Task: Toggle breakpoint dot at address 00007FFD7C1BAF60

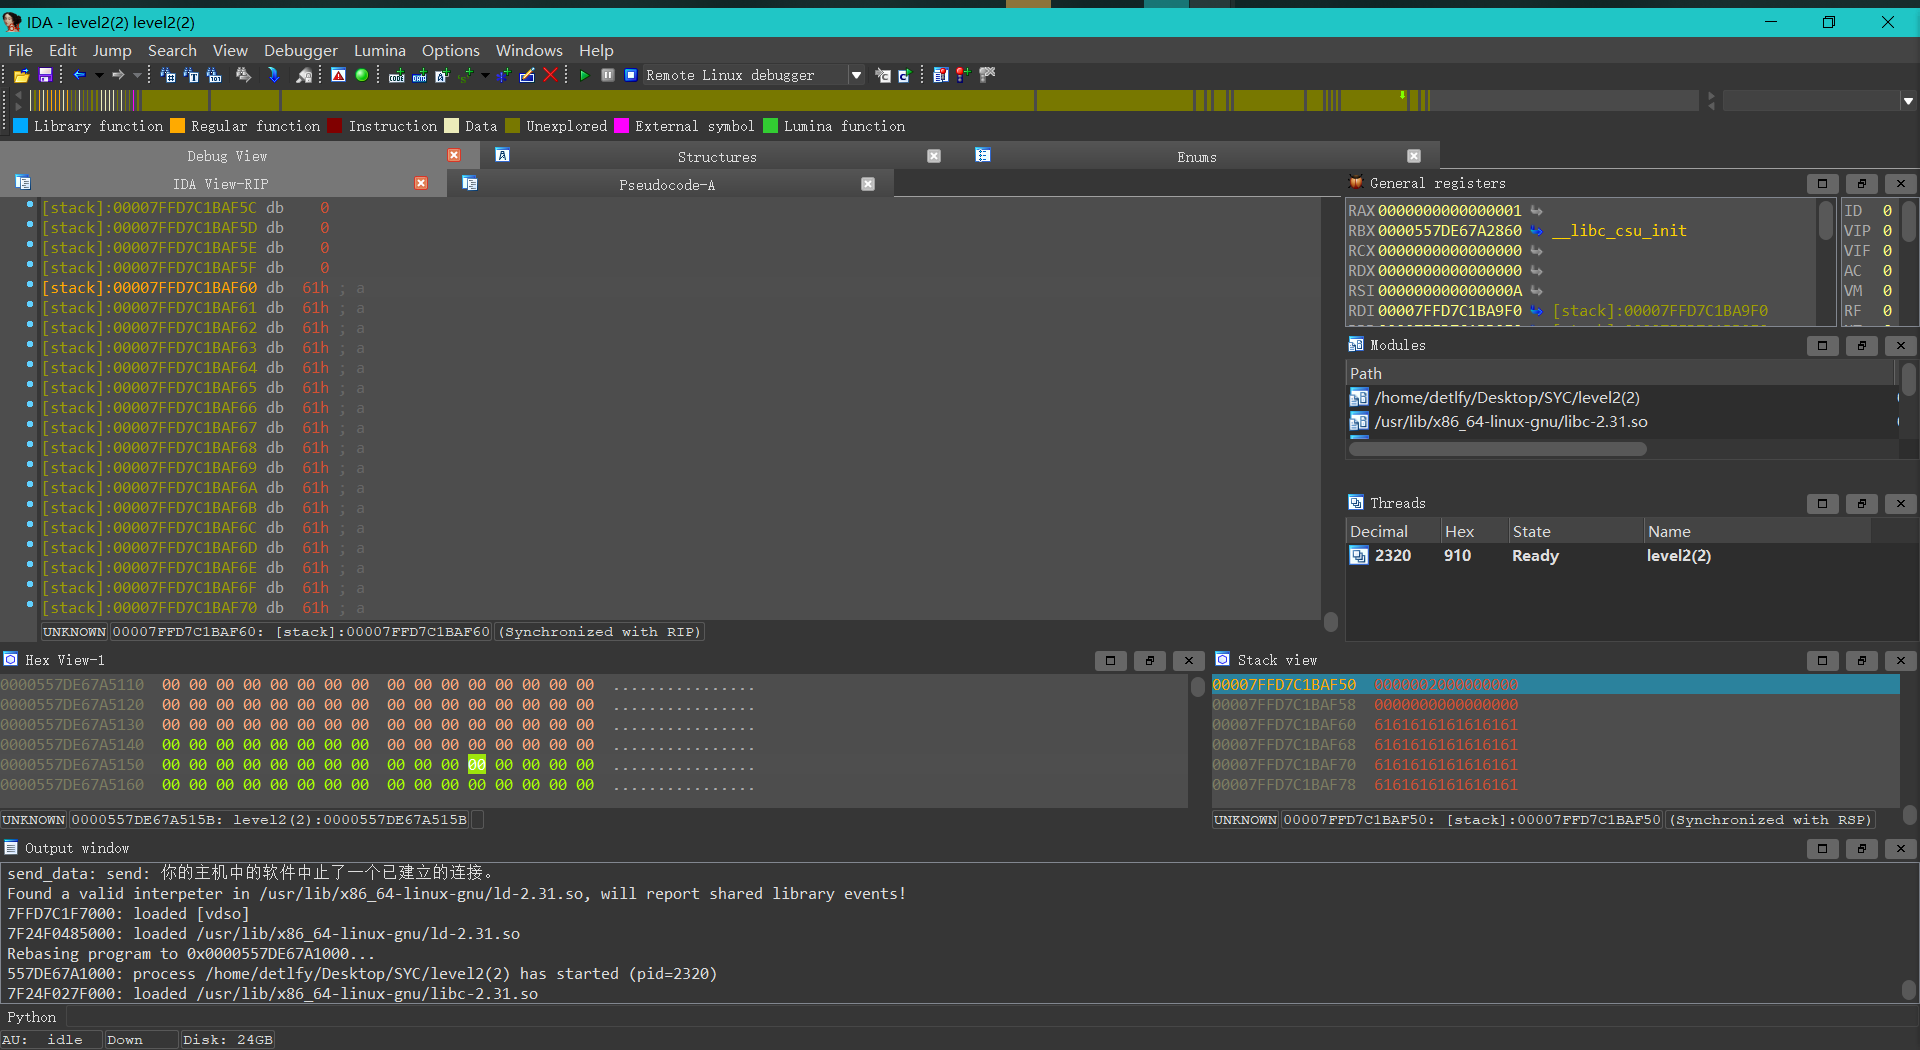Action: 30,285
